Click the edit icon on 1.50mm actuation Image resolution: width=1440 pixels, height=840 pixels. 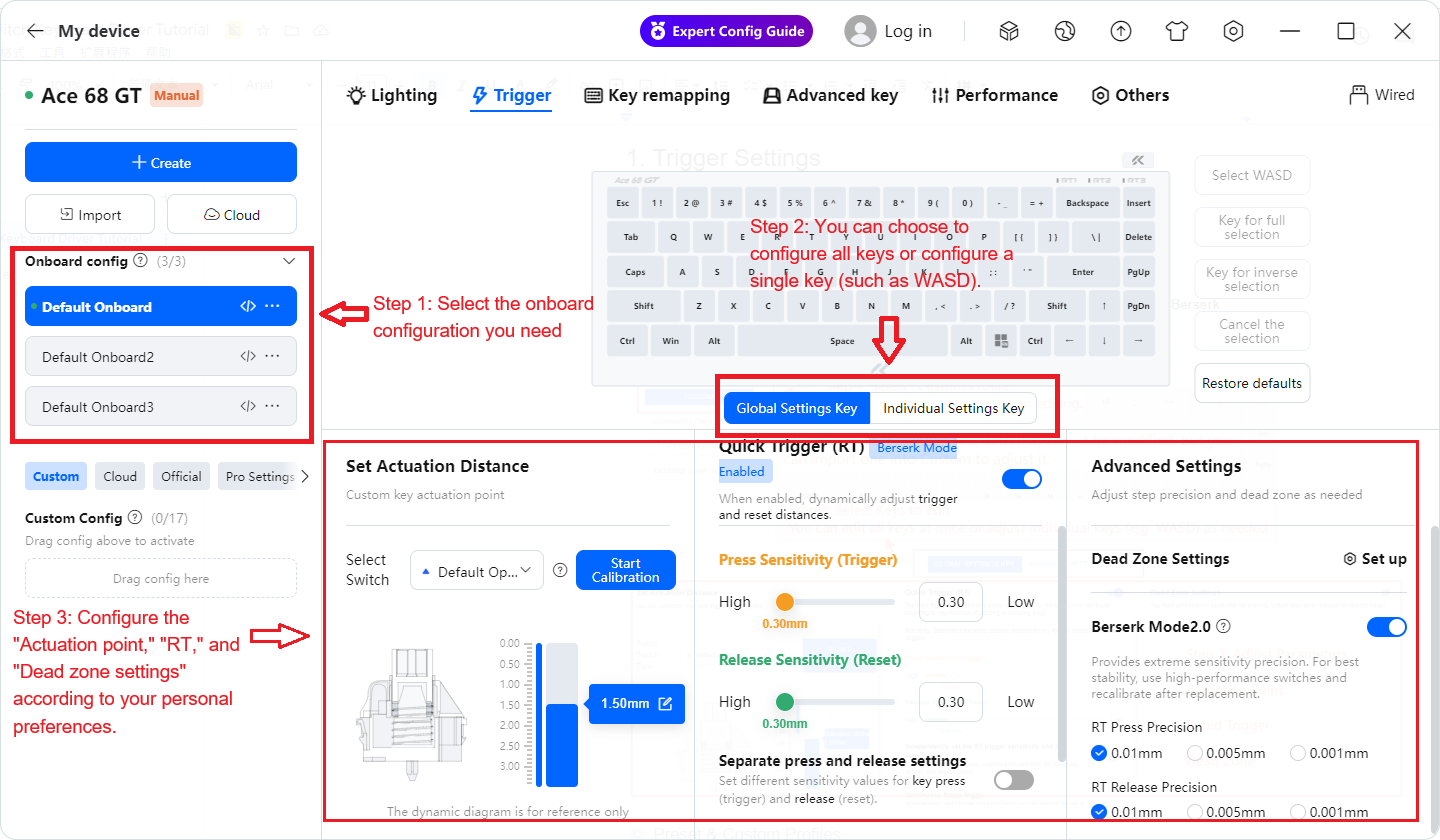(666, 703)
